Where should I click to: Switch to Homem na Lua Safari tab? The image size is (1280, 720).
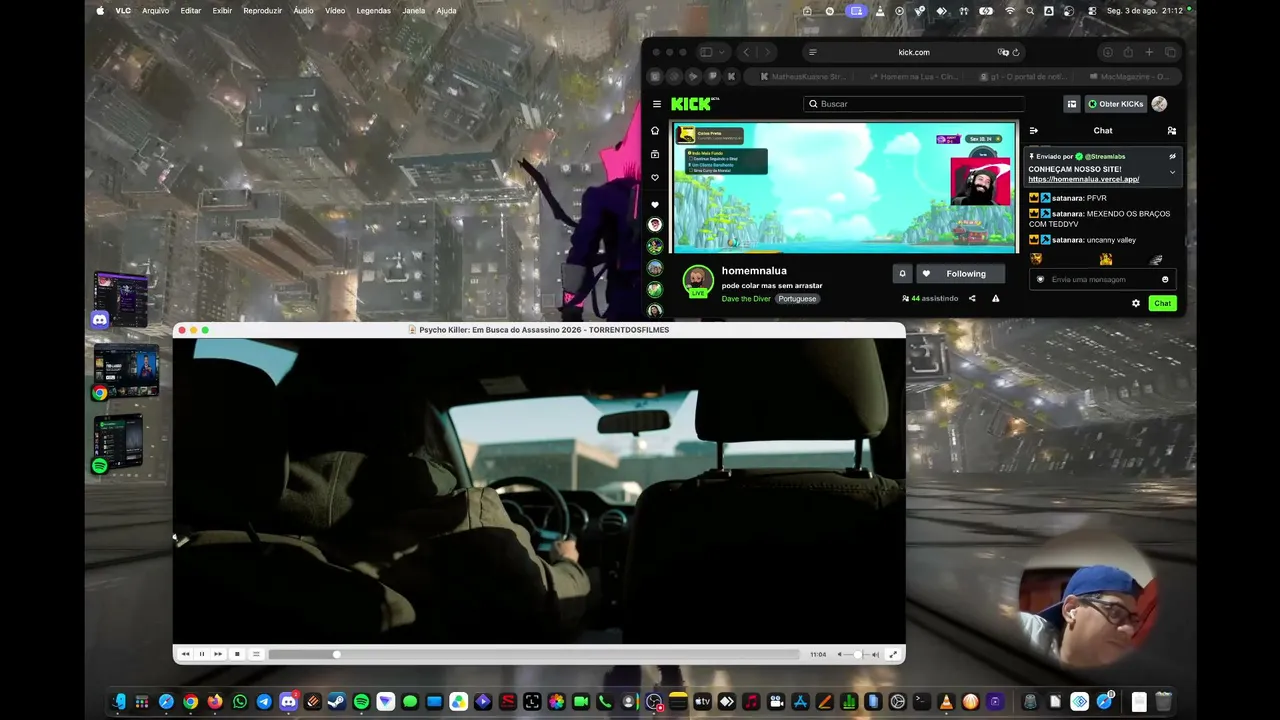coord(912,76)
